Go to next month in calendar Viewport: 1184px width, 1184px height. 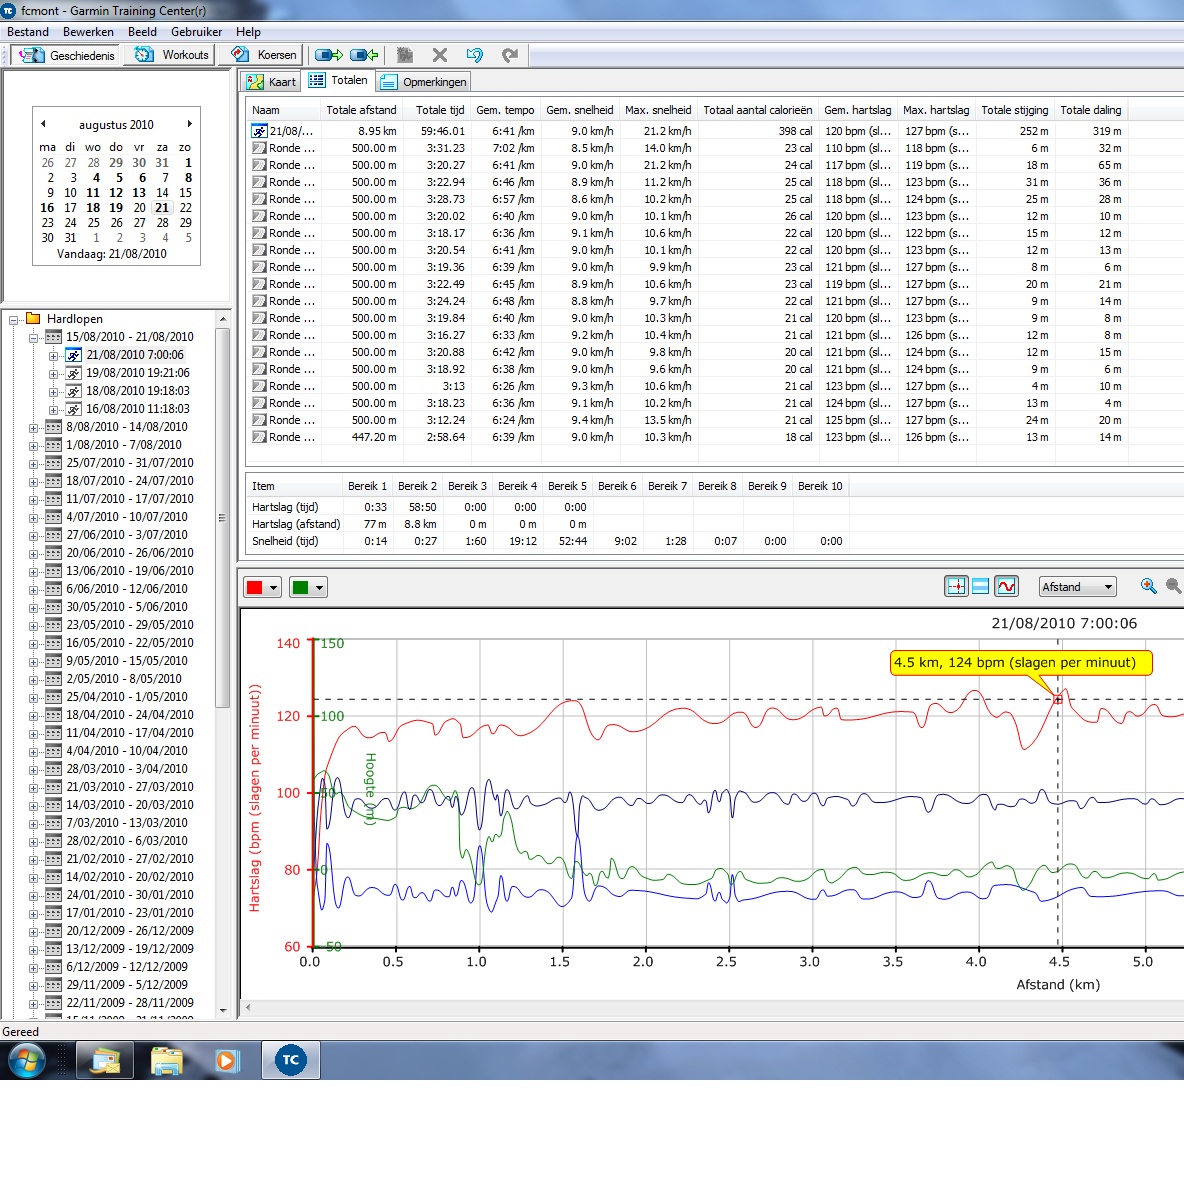click(x=190, y=124)
